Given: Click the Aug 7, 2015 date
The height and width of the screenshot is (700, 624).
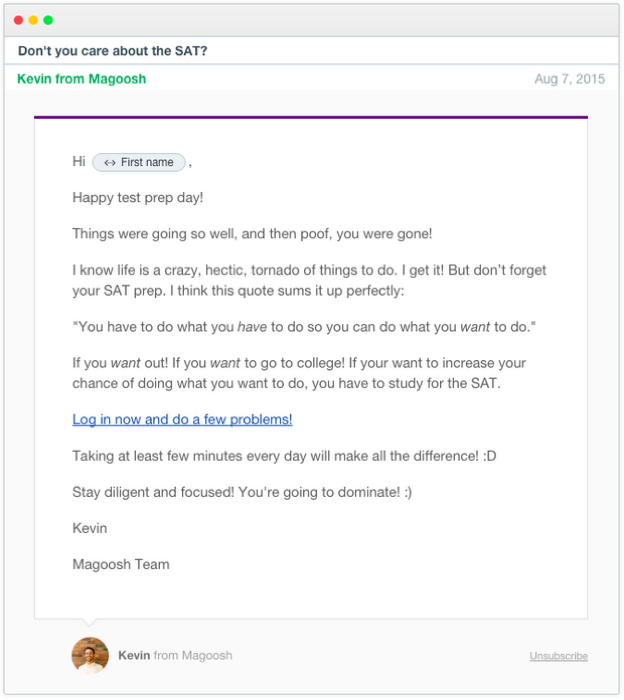Looking at the screenshot, I should (570, 79).
